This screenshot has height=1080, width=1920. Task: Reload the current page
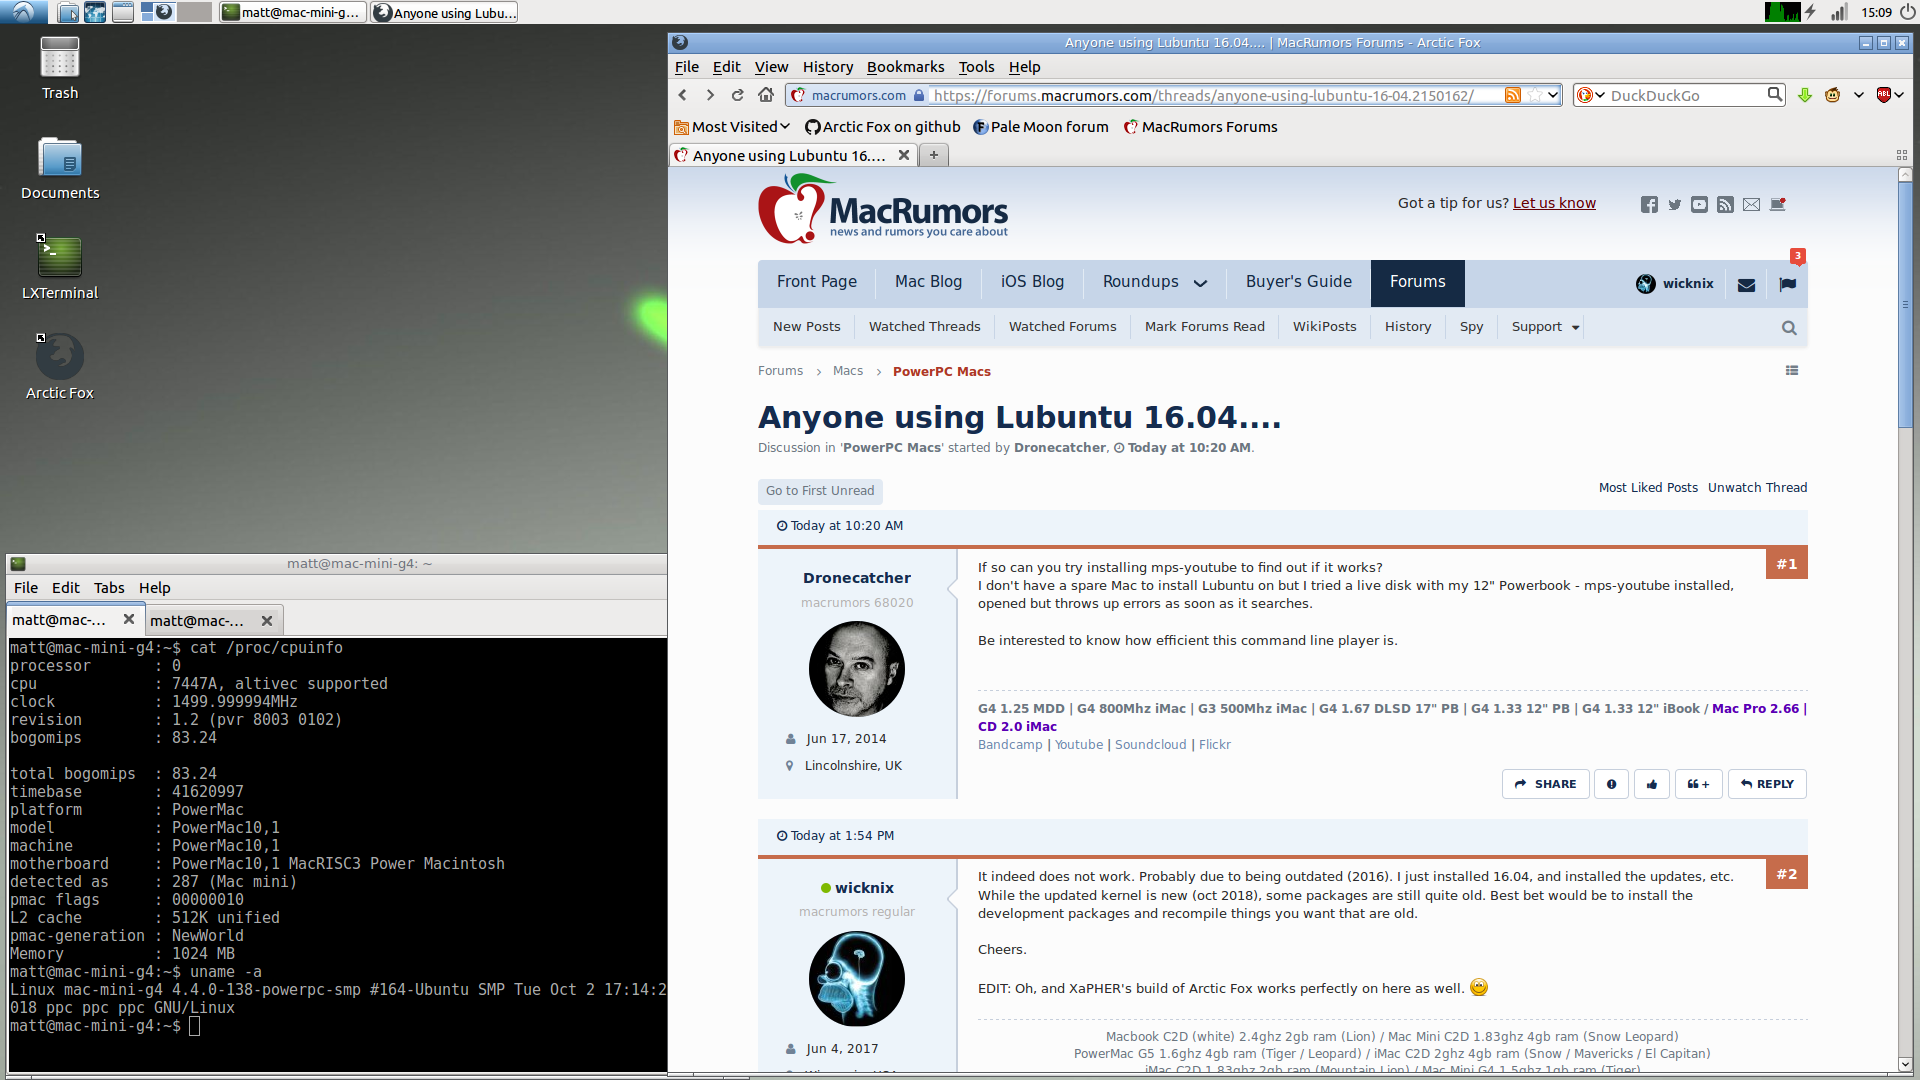click(x=738, y=95)
